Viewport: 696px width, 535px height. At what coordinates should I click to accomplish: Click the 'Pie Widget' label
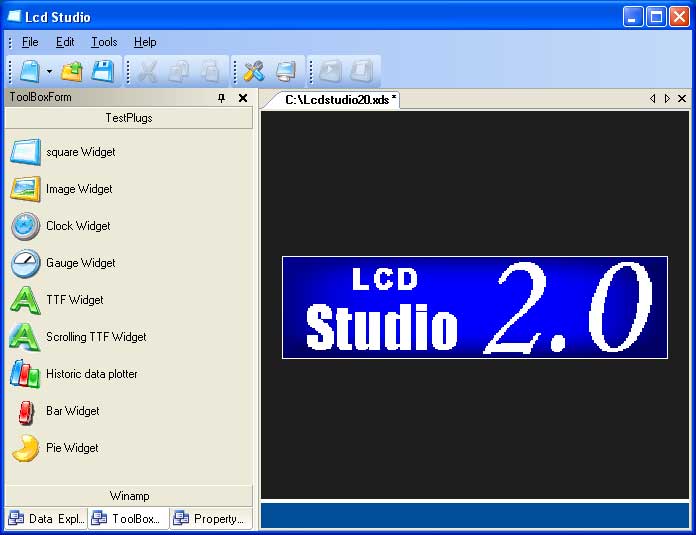click(x=72, y=448)
